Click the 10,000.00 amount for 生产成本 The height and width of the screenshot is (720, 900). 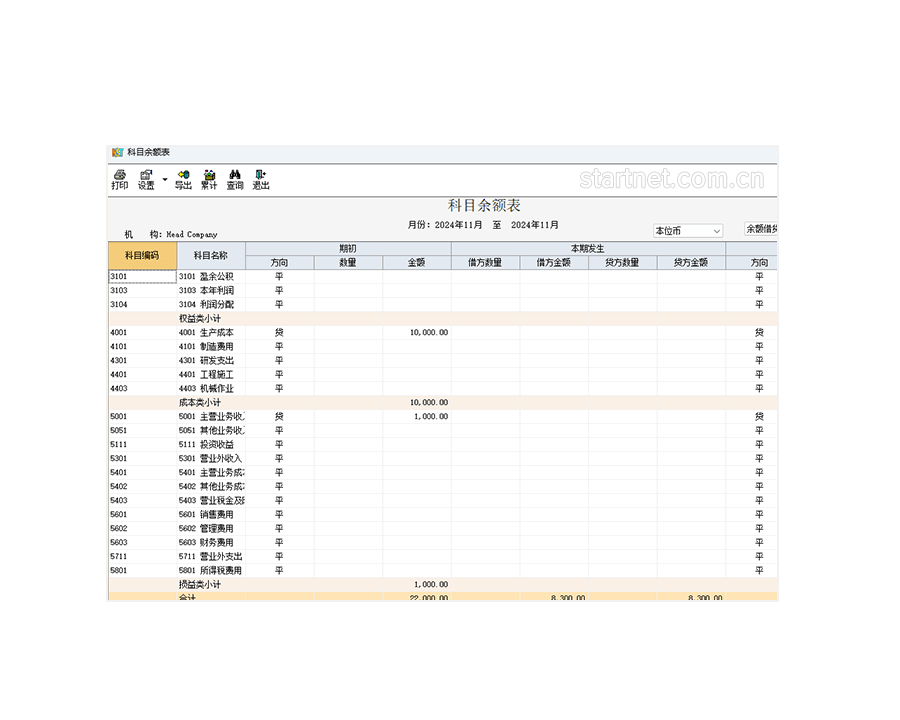click(428, 332)
